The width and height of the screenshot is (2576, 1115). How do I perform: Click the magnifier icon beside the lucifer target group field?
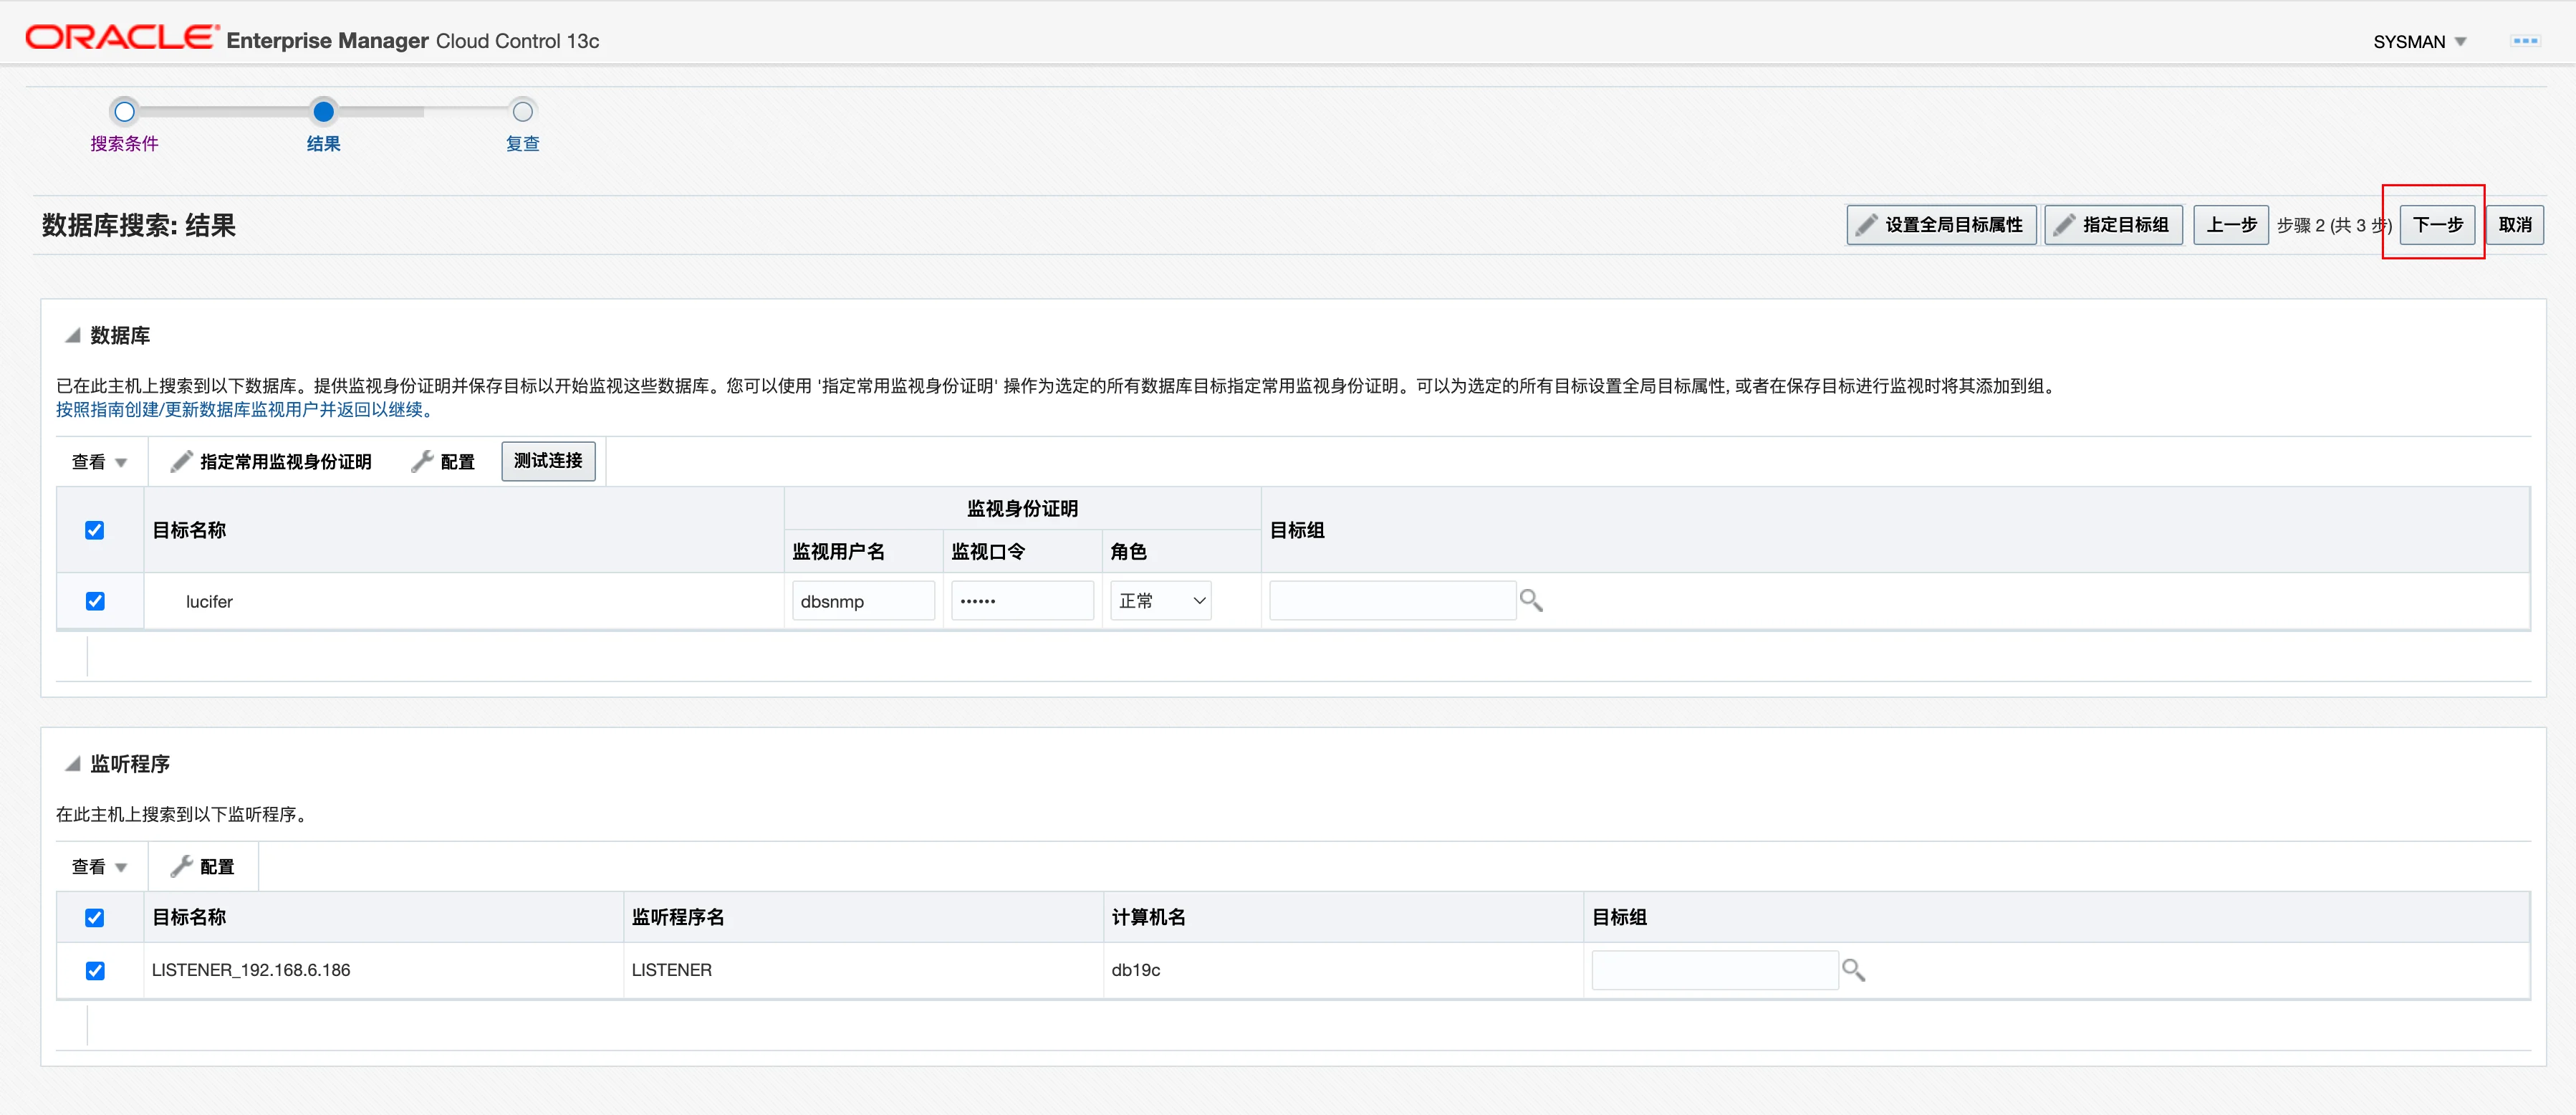(x=1530, y=600)
